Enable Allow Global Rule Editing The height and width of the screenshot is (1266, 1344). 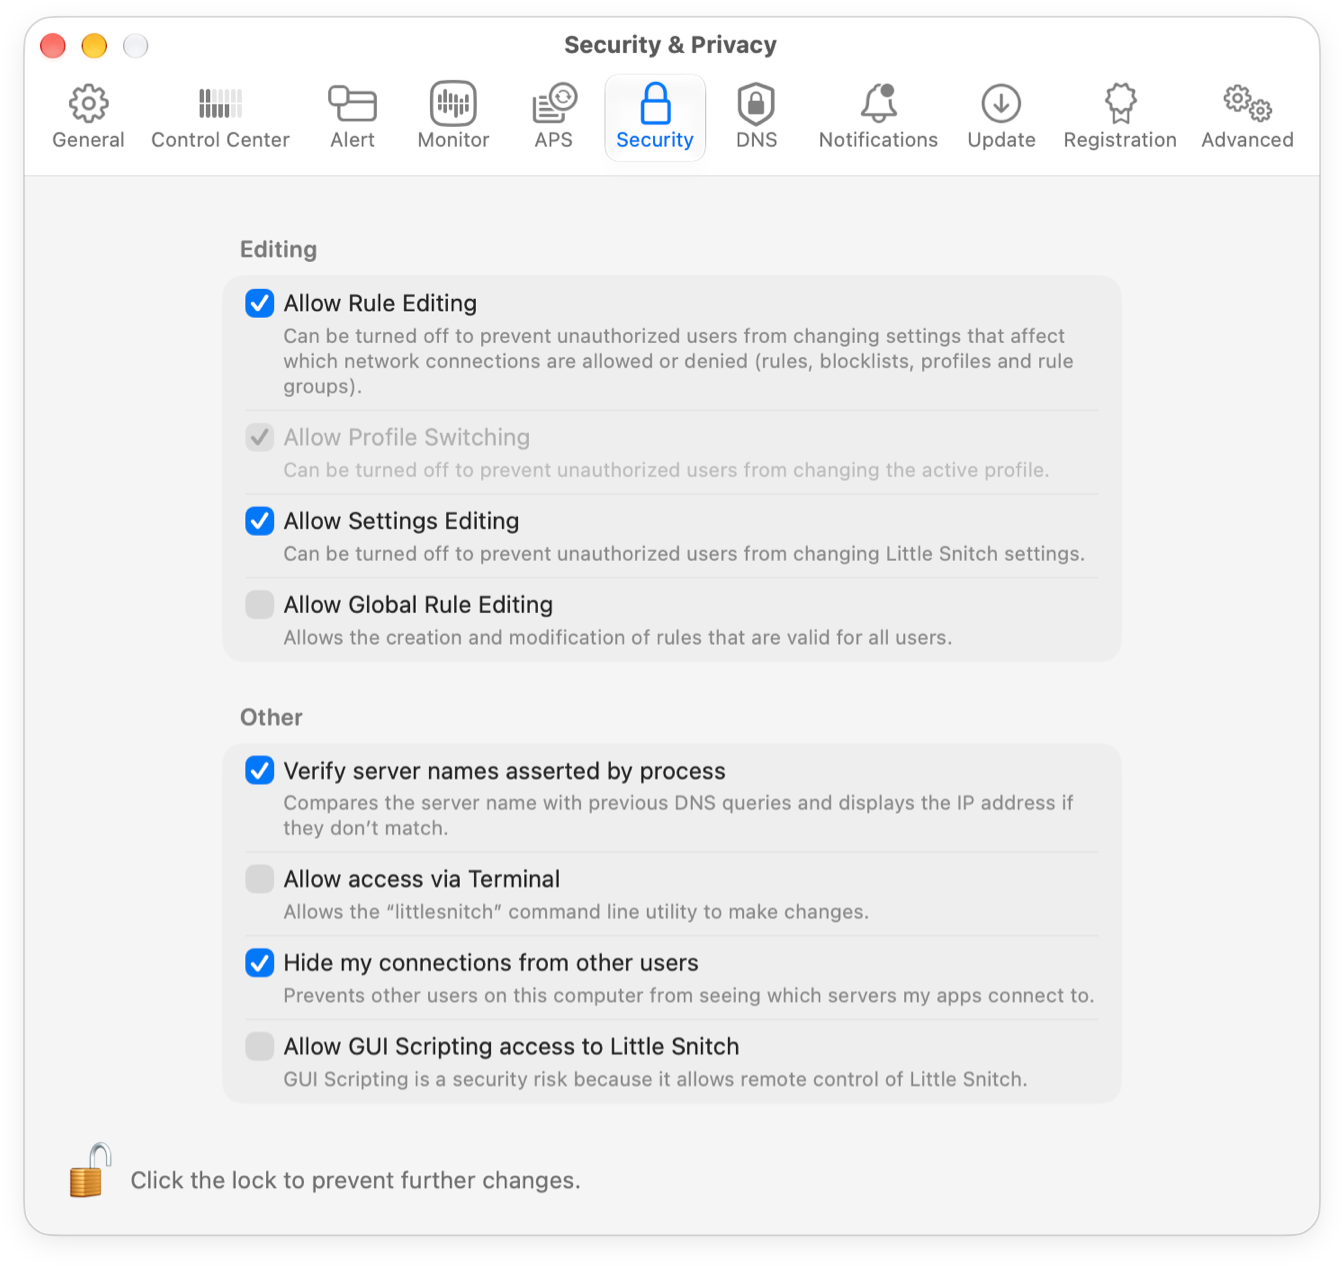click(x=260, y=605)
